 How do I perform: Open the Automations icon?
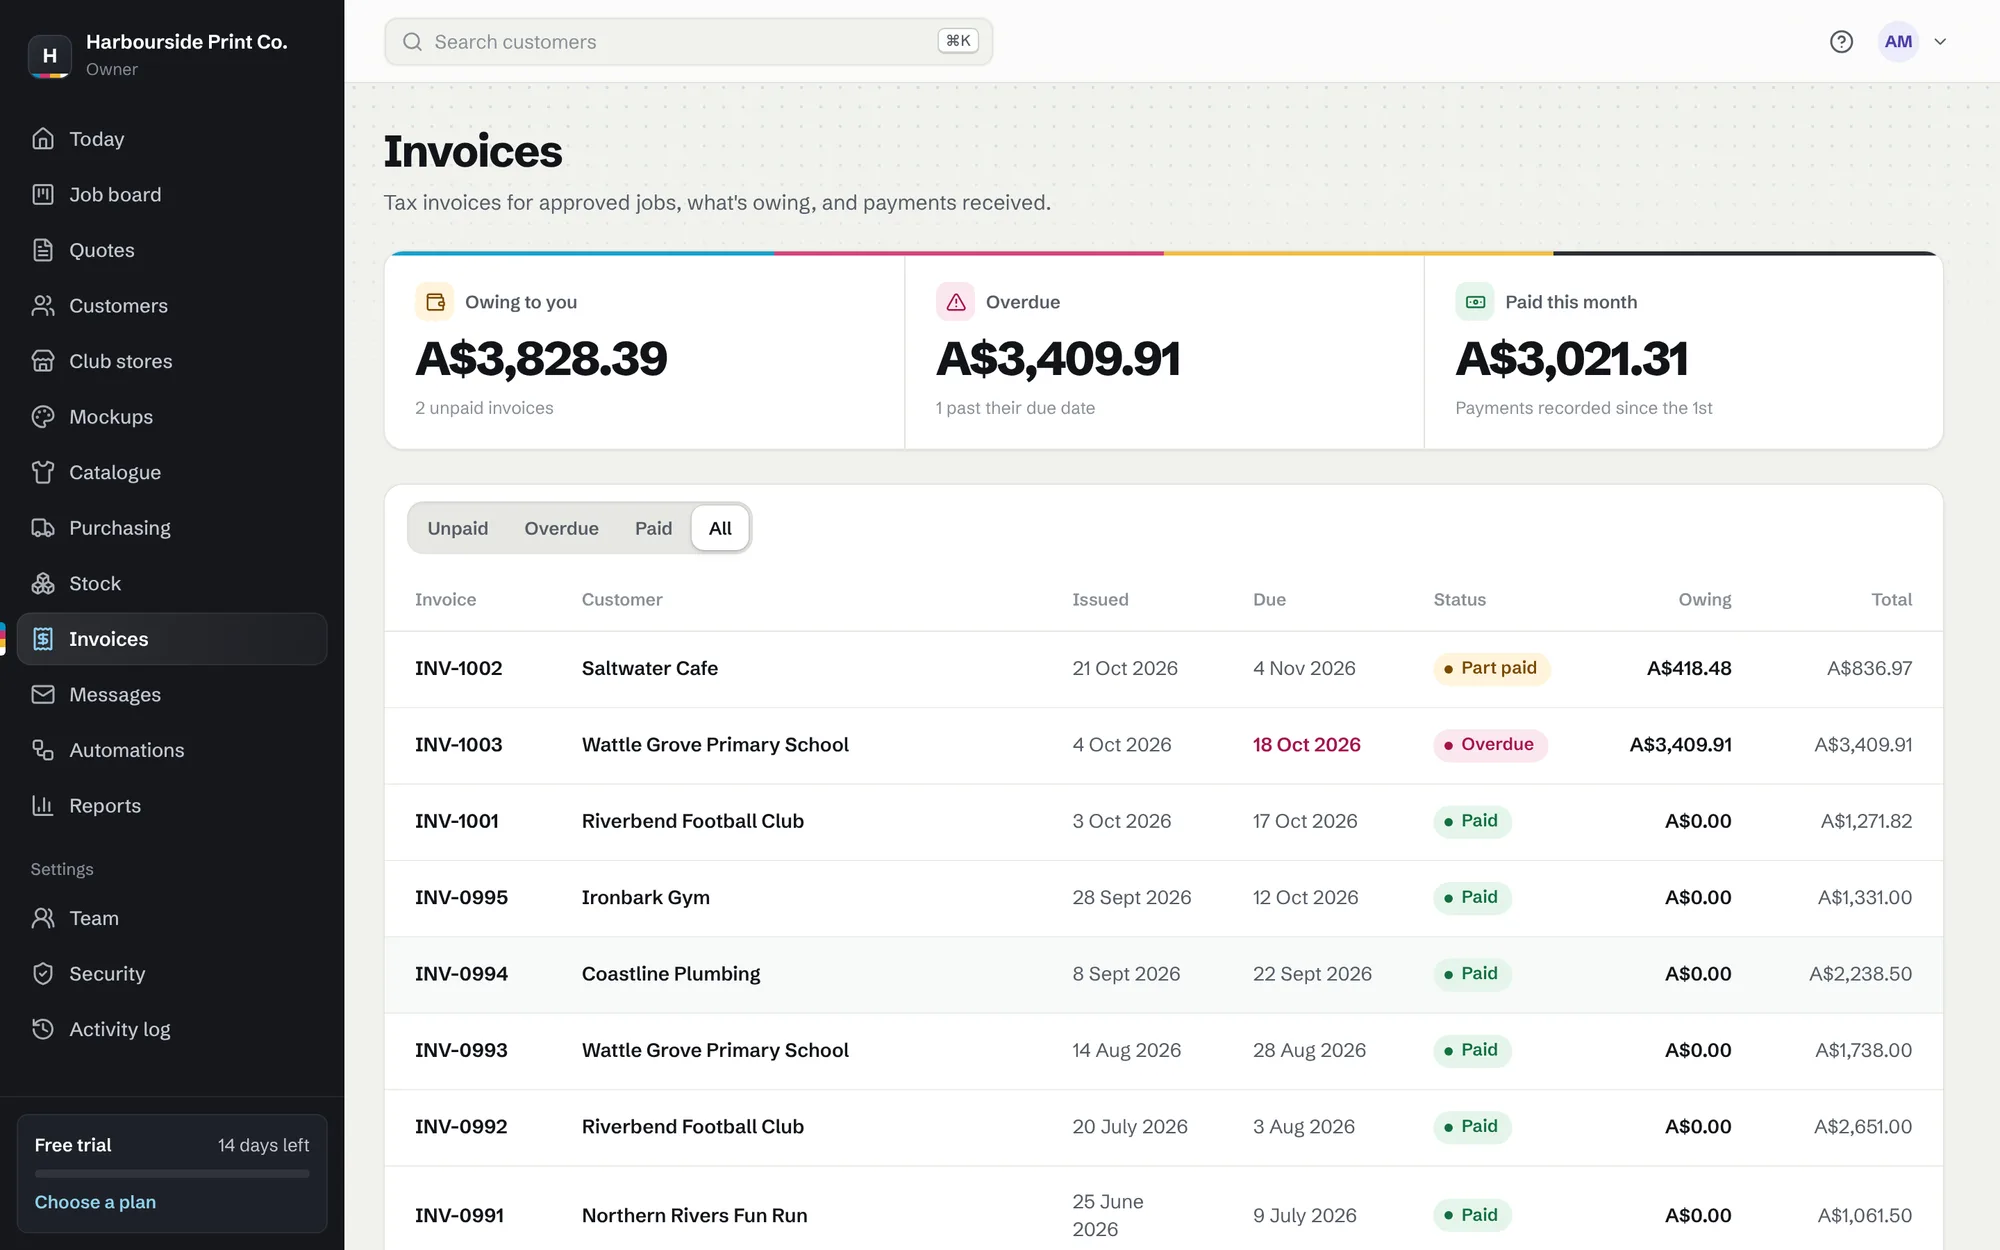coord(43,750)
